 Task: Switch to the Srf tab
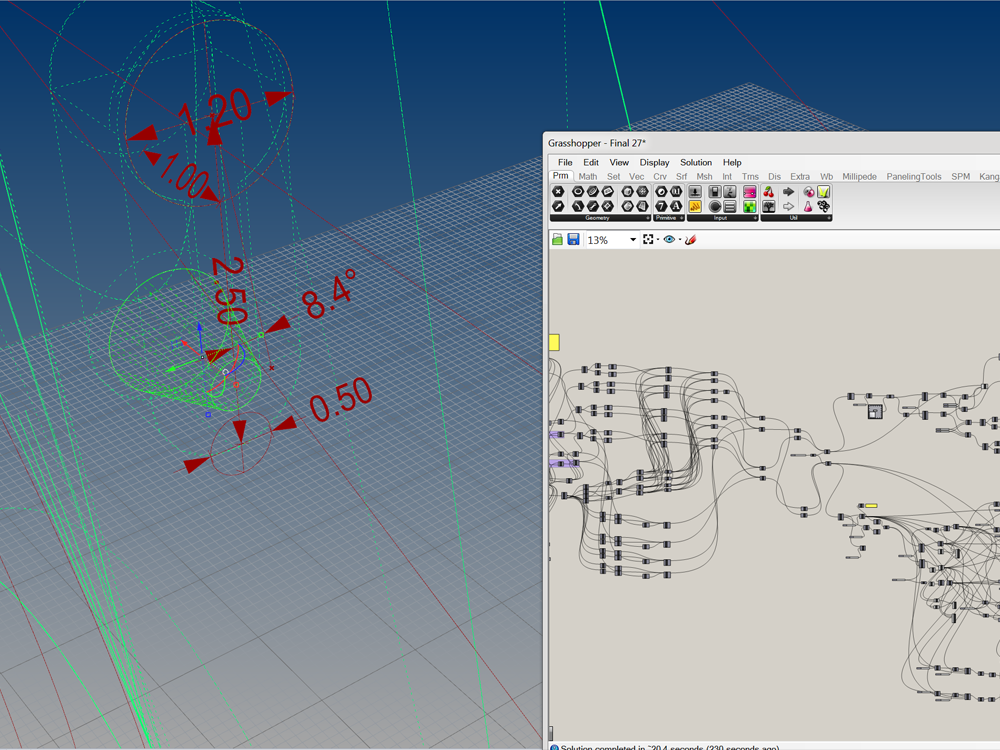(x=682, y=177)
